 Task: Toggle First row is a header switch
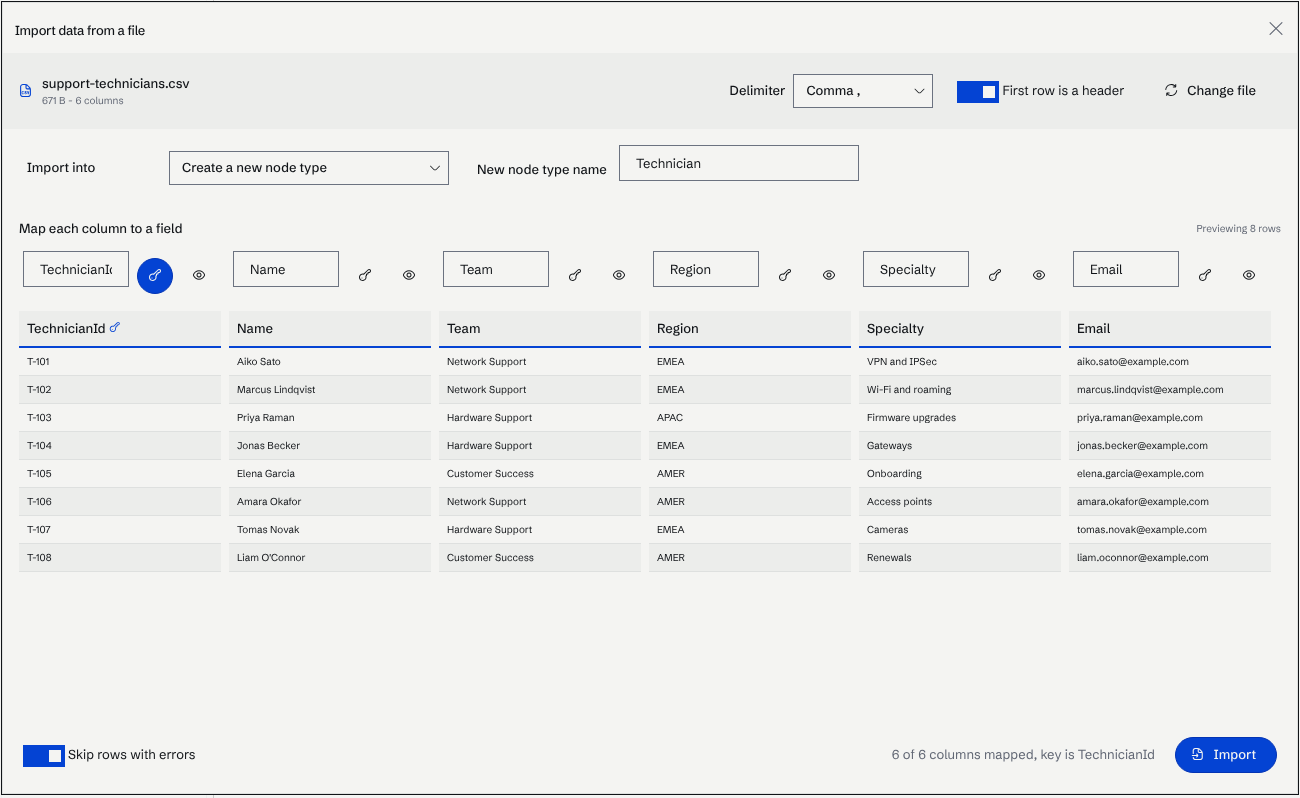(x=978, y=91)
